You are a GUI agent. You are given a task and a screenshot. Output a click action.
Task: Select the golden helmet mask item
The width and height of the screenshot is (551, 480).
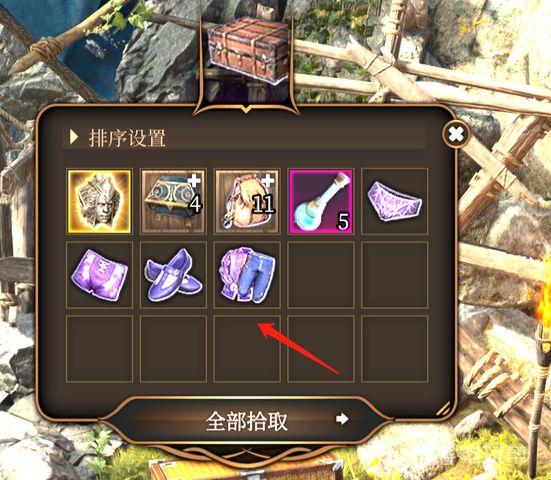(99, 201)
